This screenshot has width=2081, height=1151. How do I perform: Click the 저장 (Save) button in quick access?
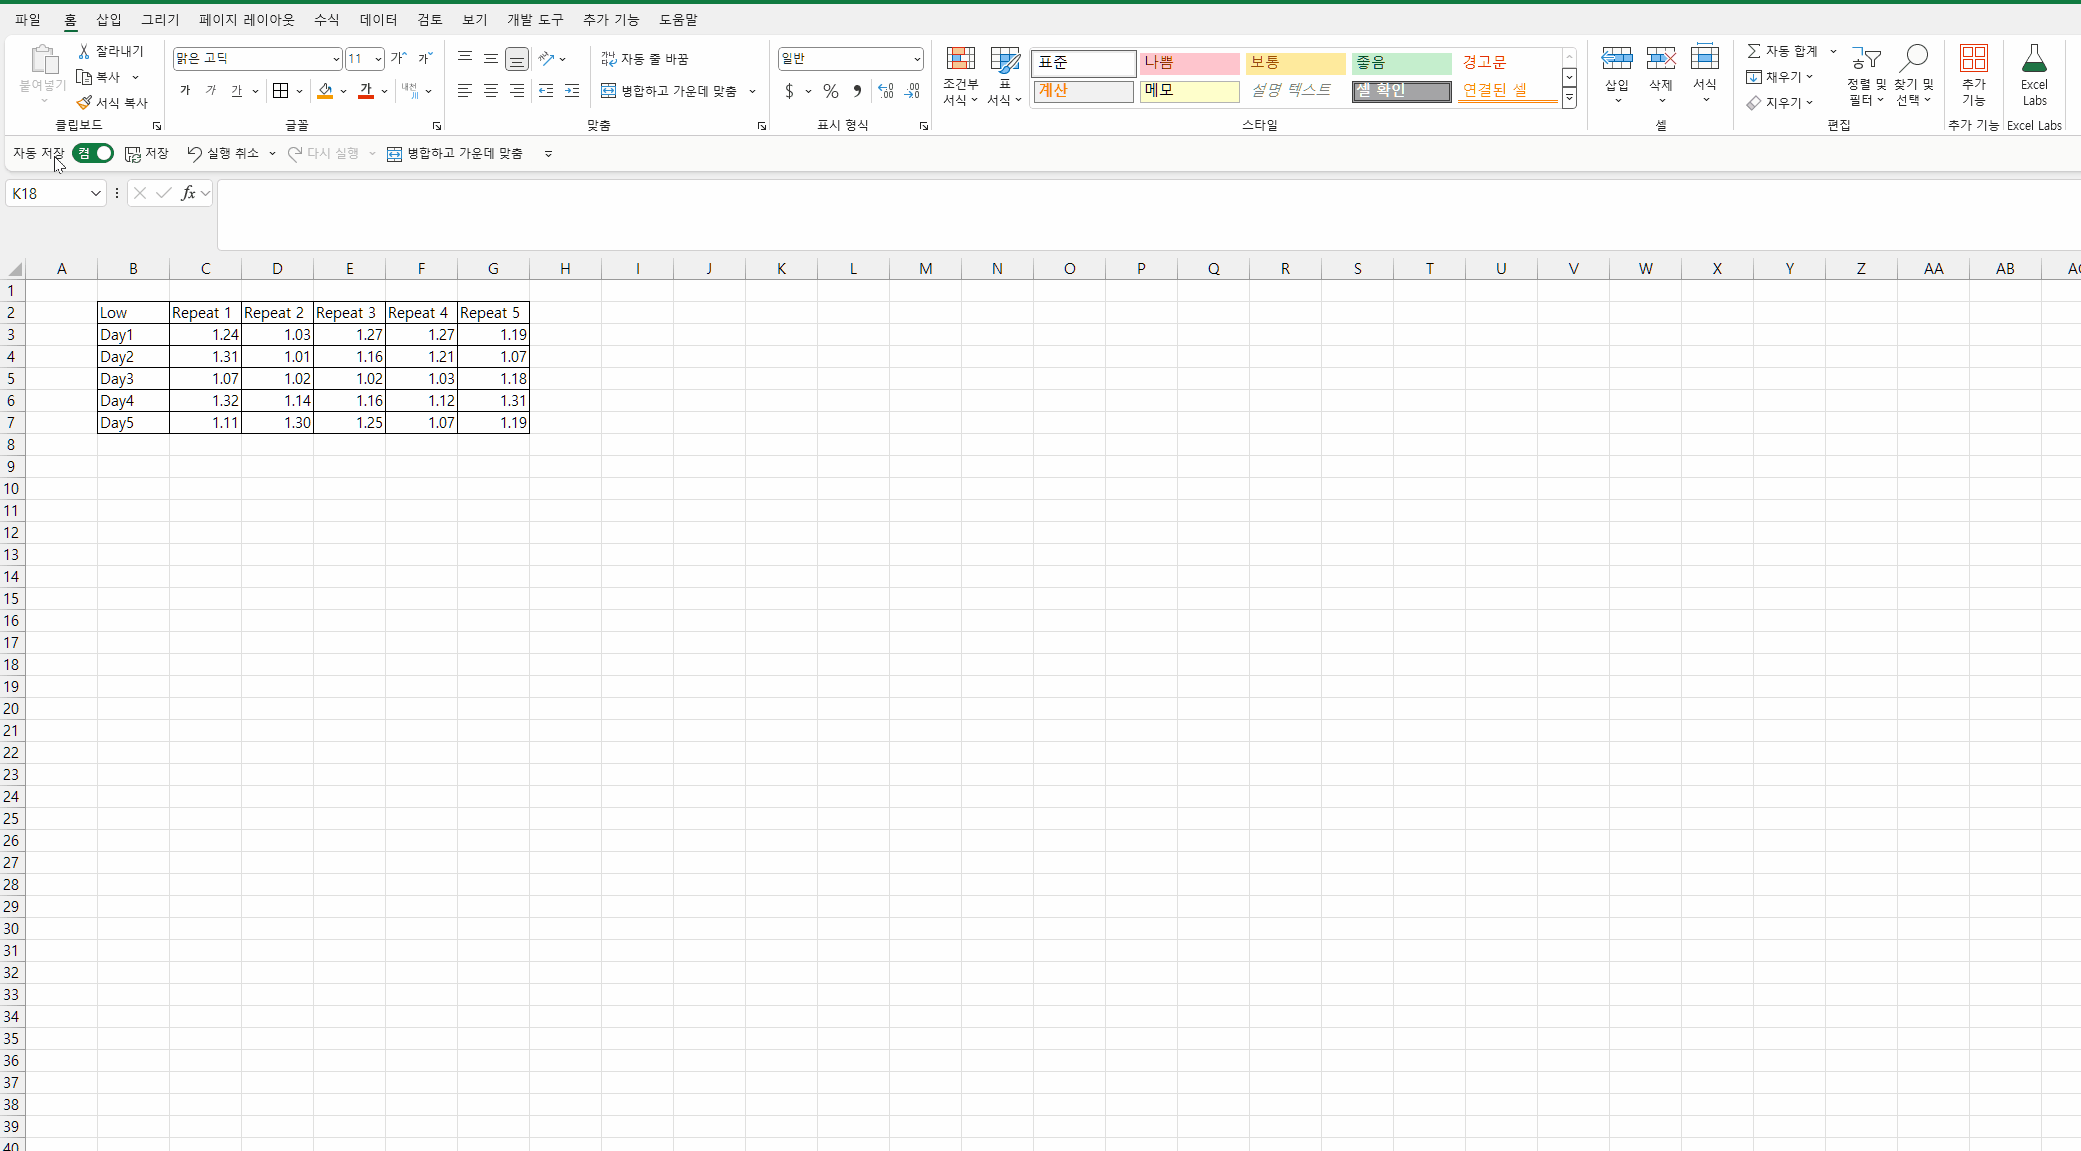click(x=146, y=153)
